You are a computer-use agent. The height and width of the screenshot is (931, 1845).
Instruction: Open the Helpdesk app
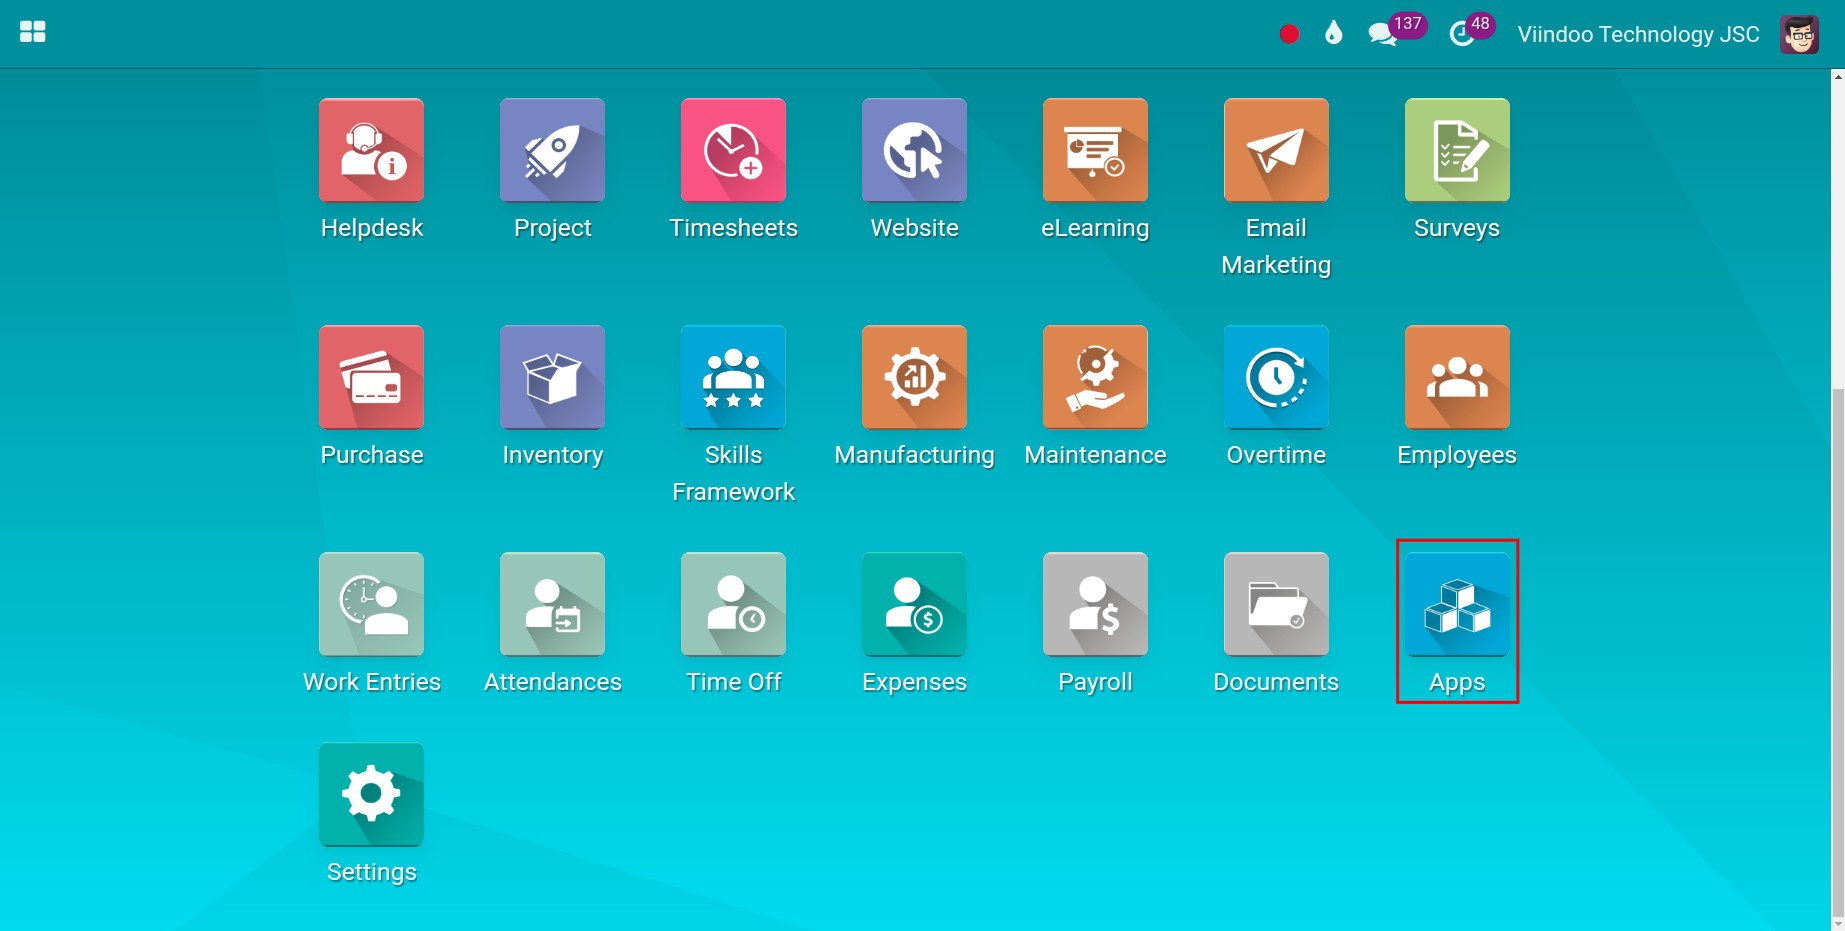tap(371, 150)
